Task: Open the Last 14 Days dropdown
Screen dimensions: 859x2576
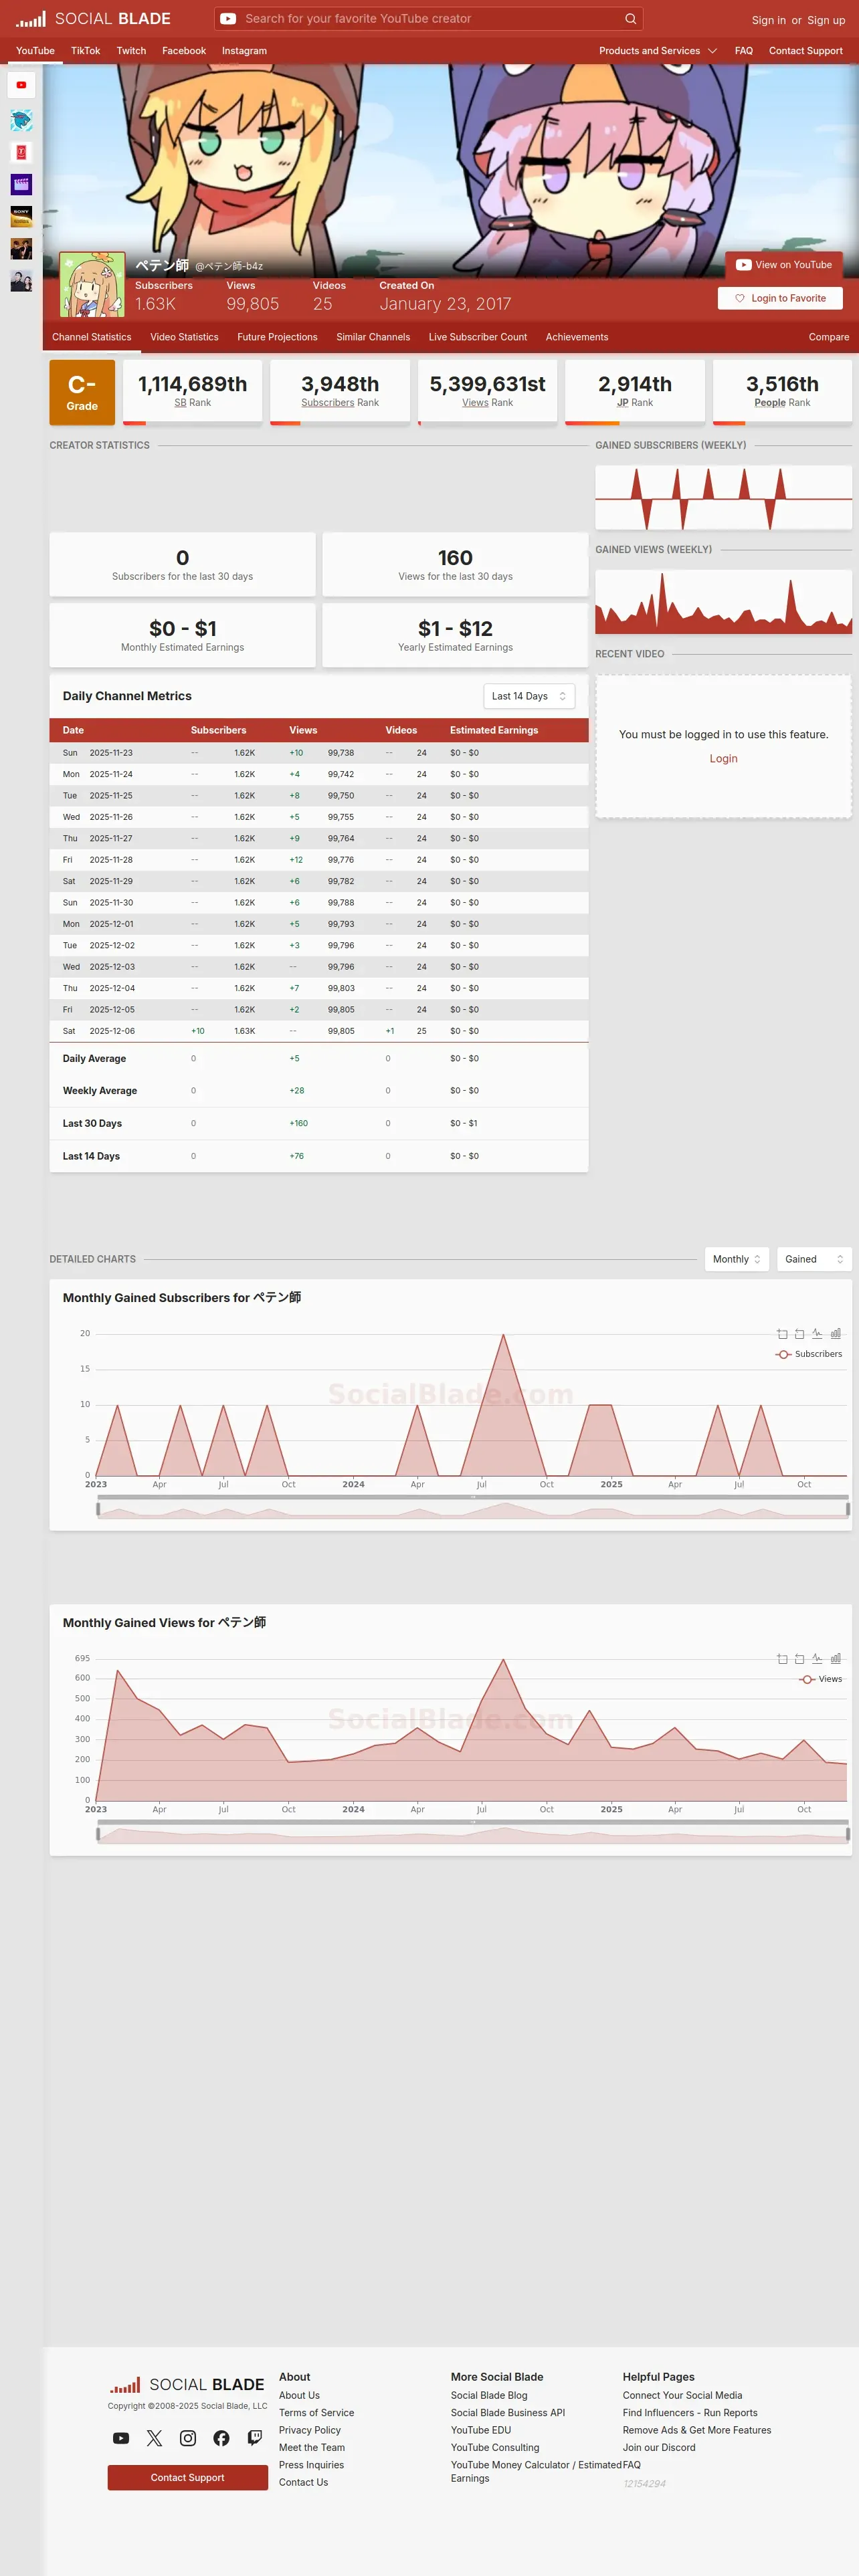Action: point(529,696)
